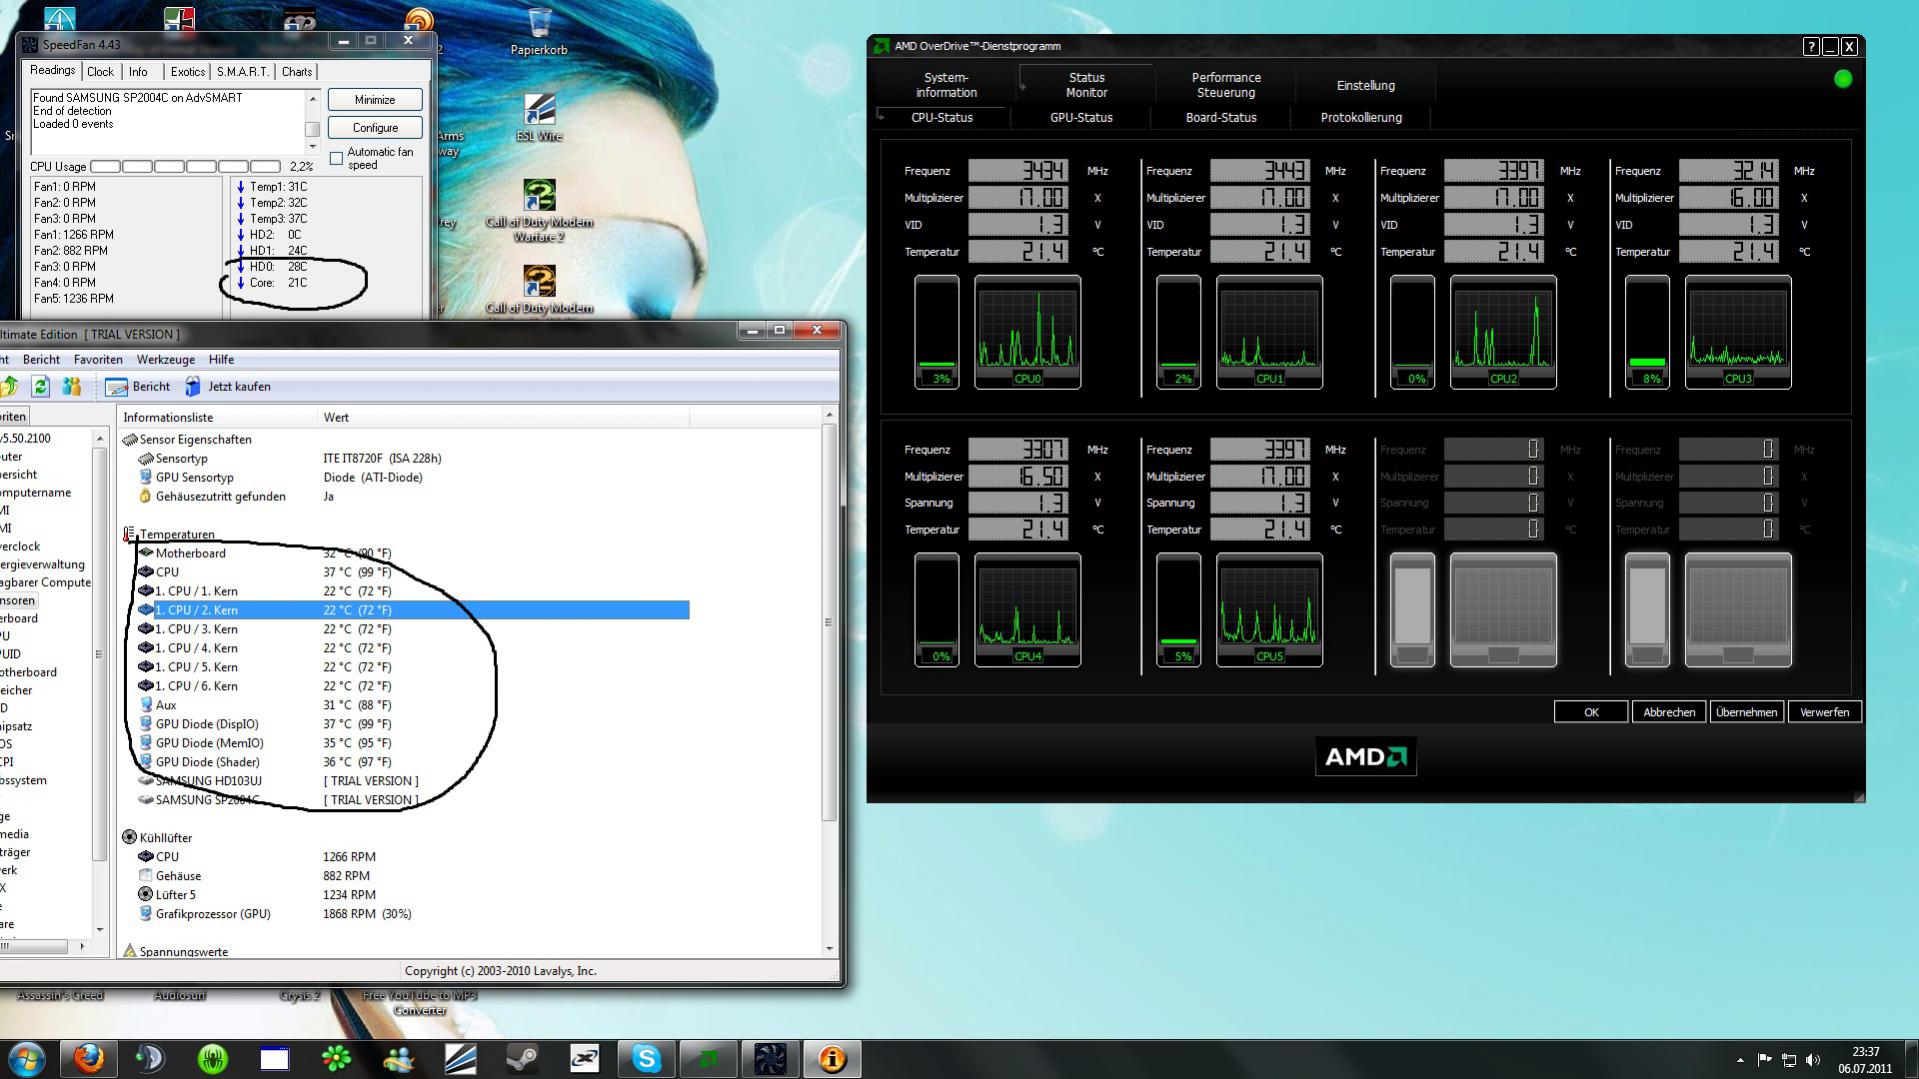Click the green status indicator in AMD OverDrive
Image resolution: width=1919 pixels, height=1079 pixels.
point(1843,79)
